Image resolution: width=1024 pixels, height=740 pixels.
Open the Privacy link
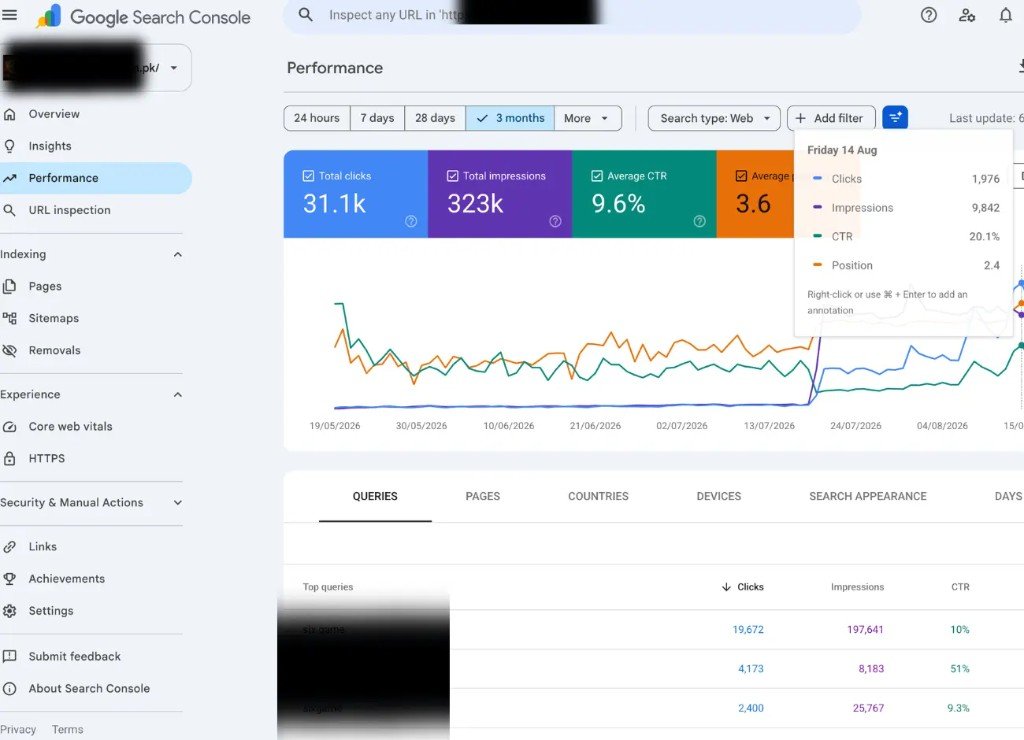(18, 730)
